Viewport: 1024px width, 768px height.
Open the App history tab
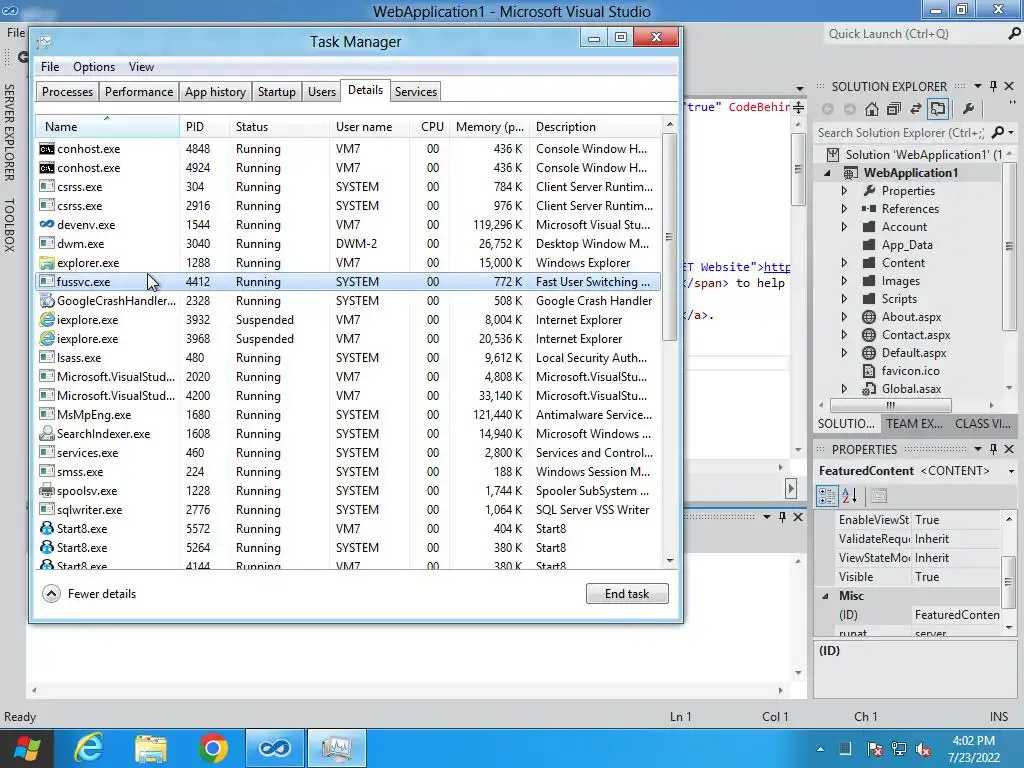(216, 91)
